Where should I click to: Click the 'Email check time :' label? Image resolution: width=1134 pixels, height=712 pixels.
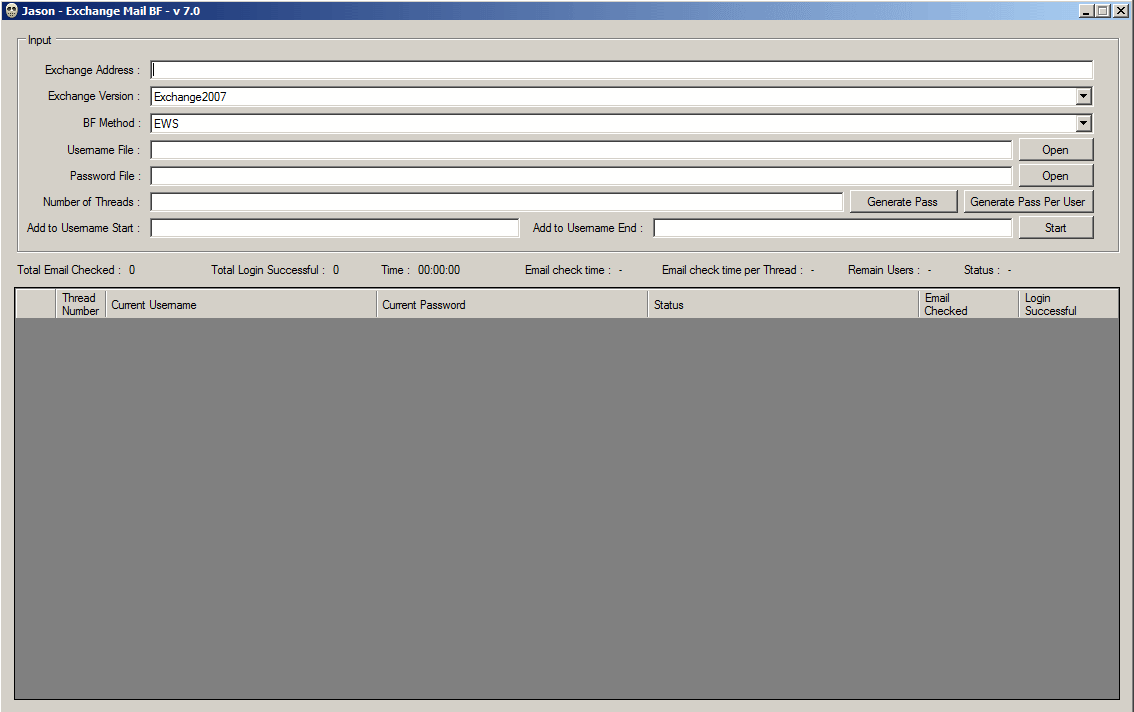pyautogui.click(x=568, y=270)
